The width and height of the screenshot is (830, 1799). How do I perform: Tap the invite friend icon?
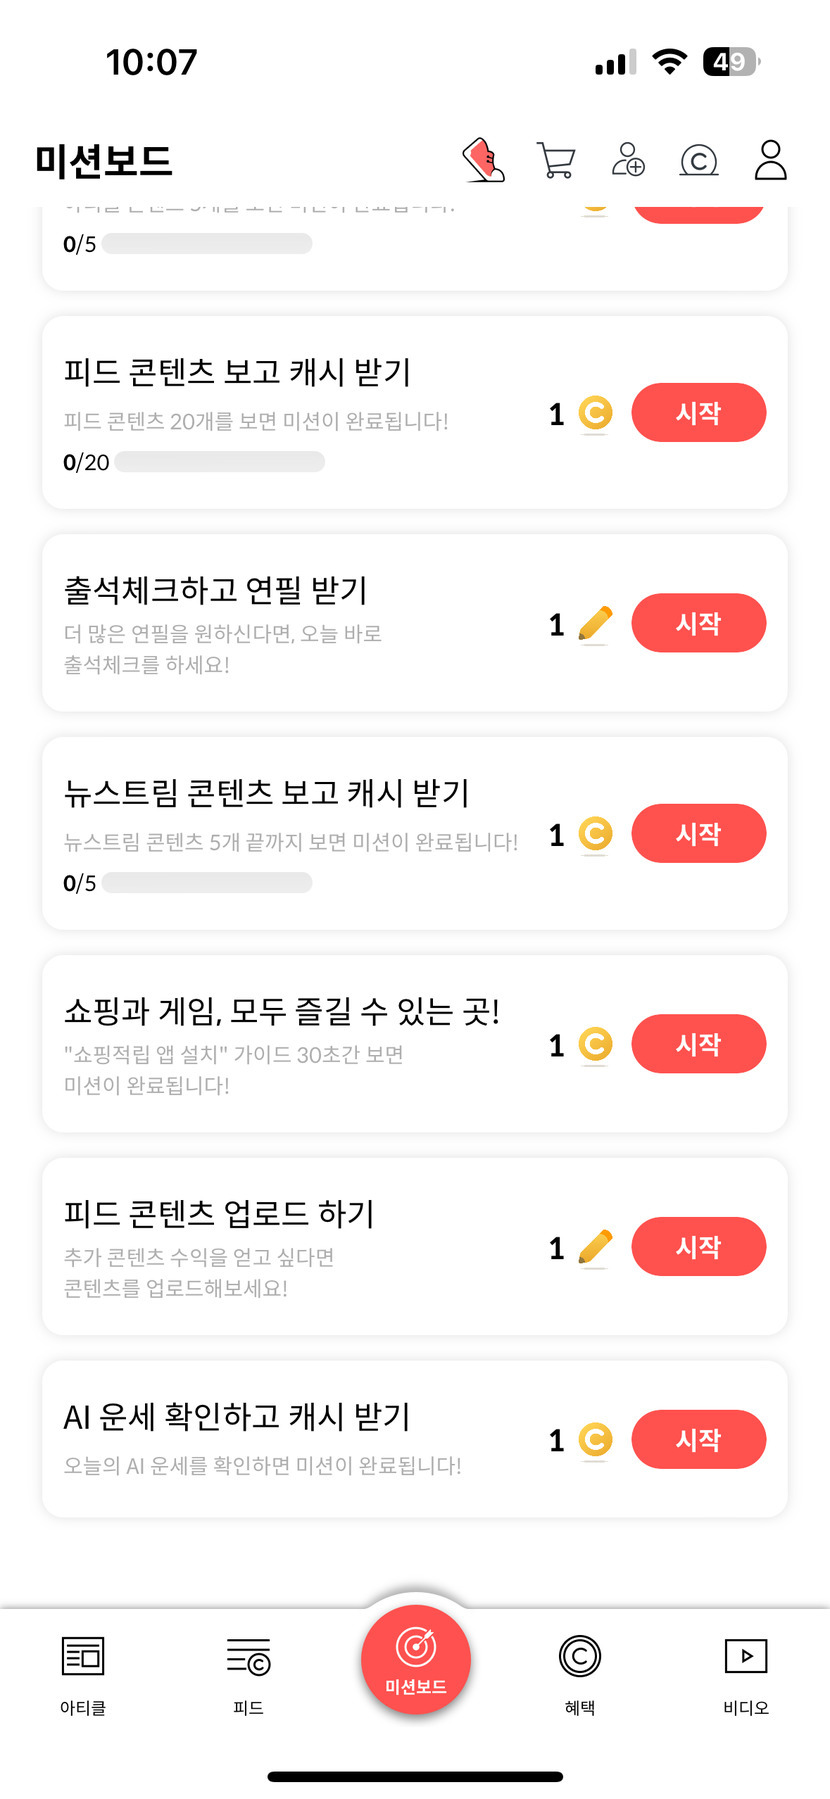(628, 160)
